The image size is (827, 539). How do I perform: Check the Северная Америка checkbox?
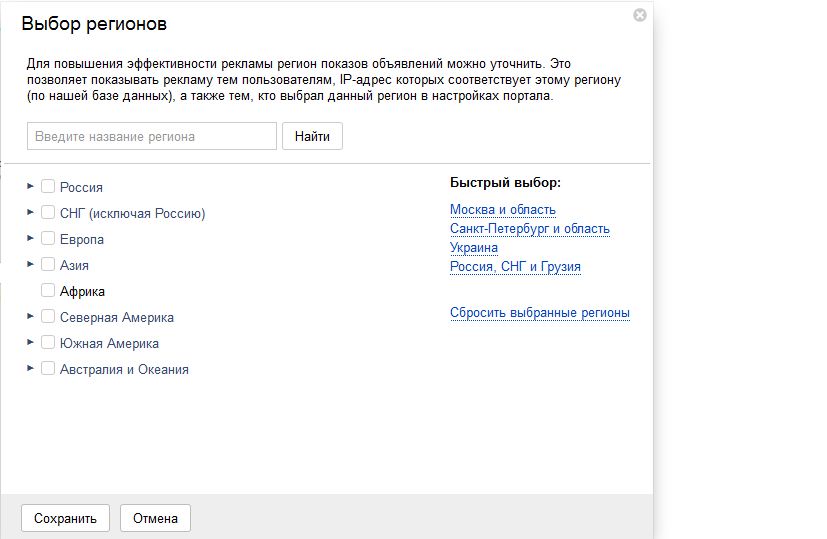point(48,316)
